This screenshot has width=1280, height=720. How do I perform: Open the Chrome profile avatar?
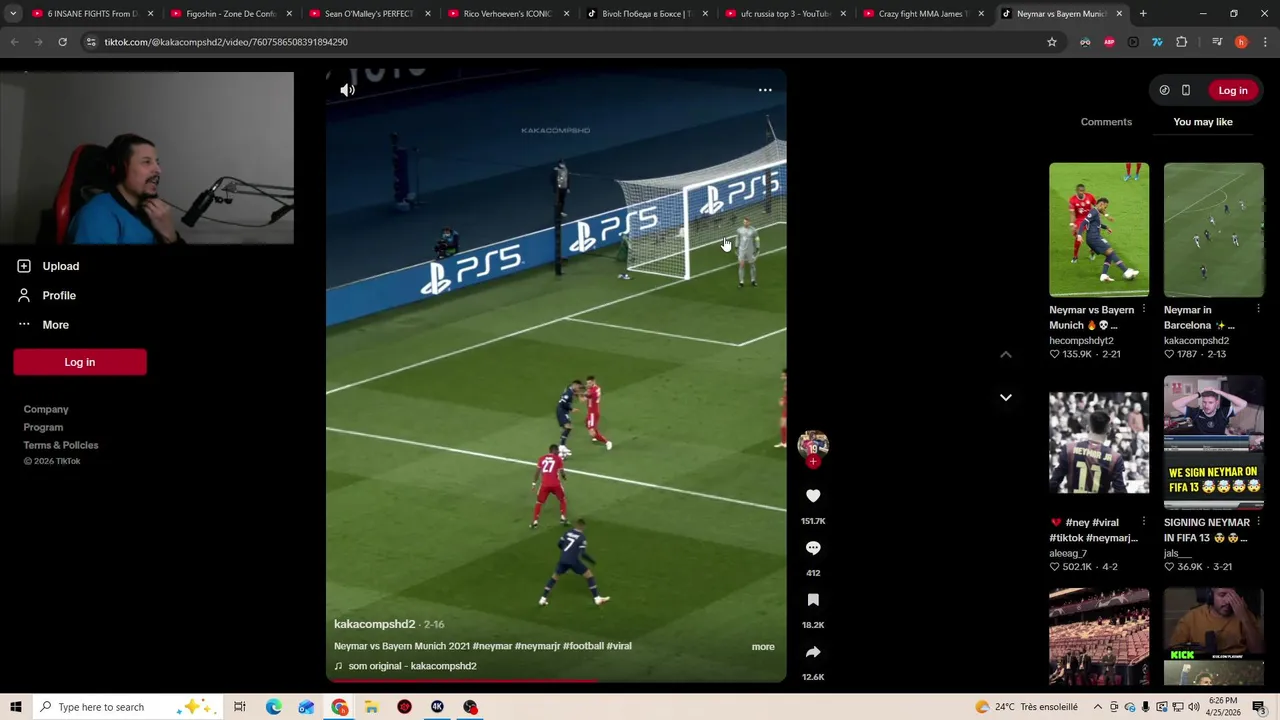pos(1241,42)
